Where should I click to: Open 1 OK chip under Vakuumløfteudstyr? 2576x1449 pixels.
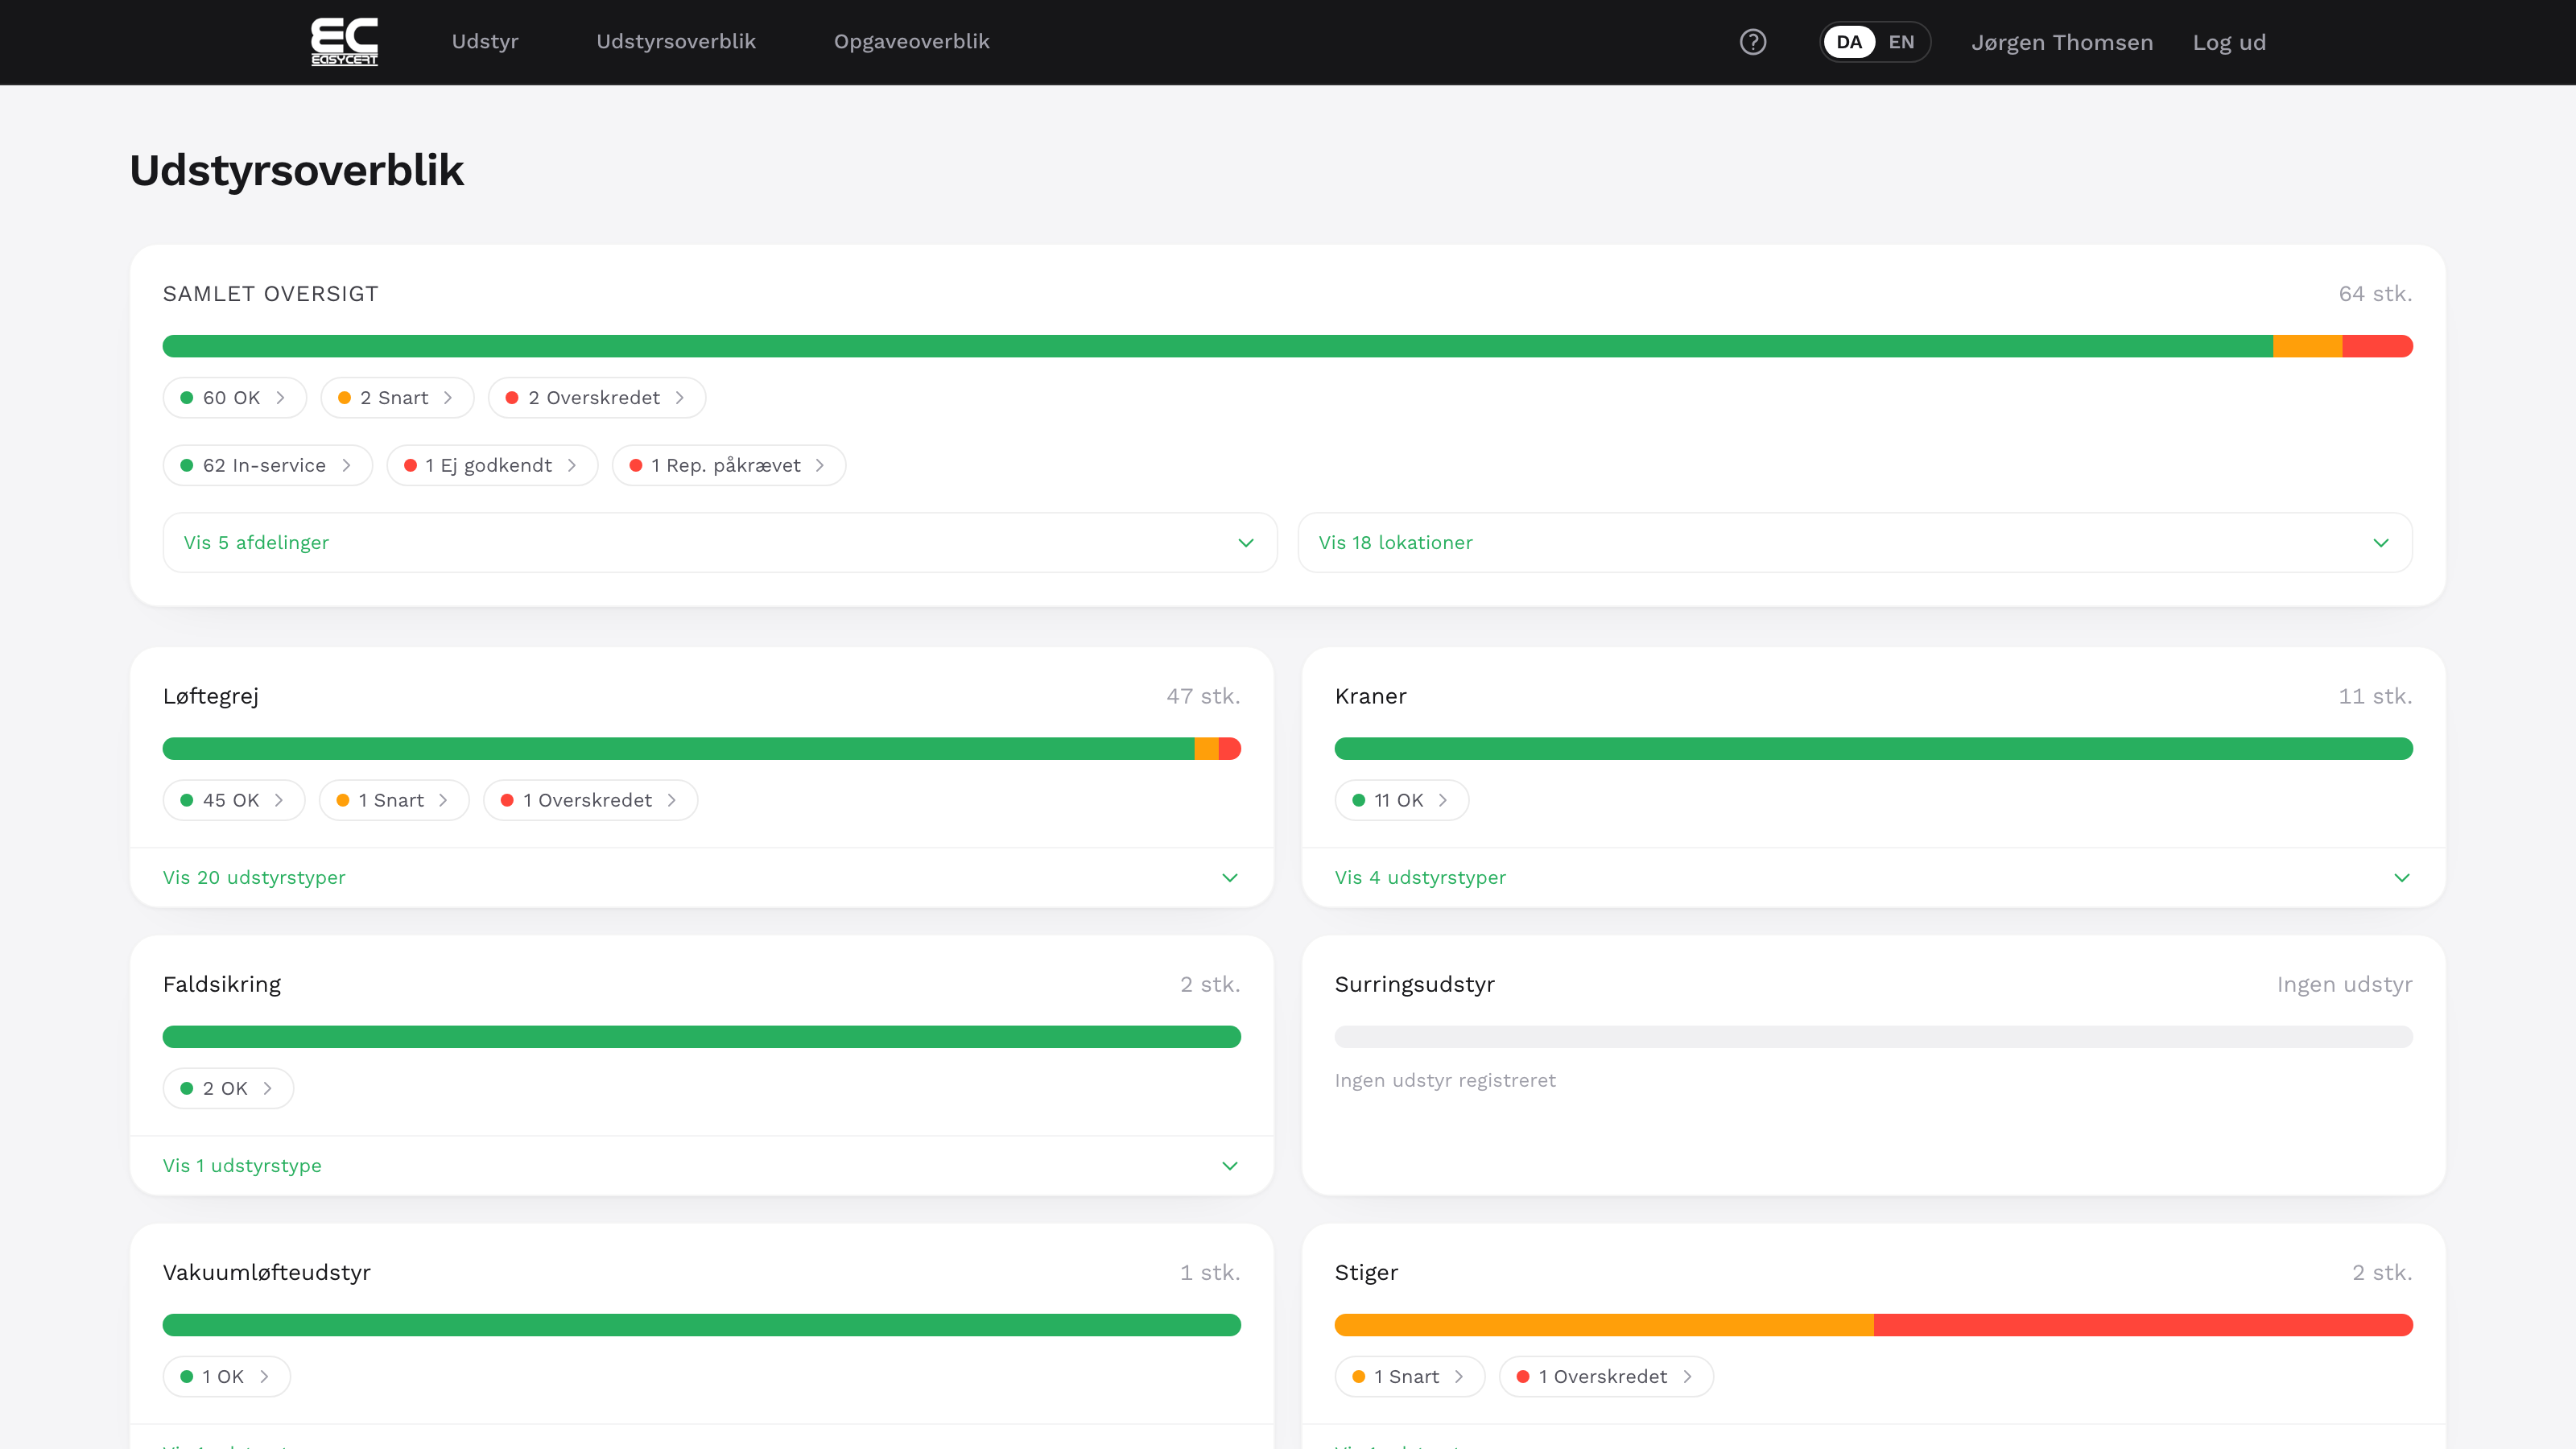226,1377
